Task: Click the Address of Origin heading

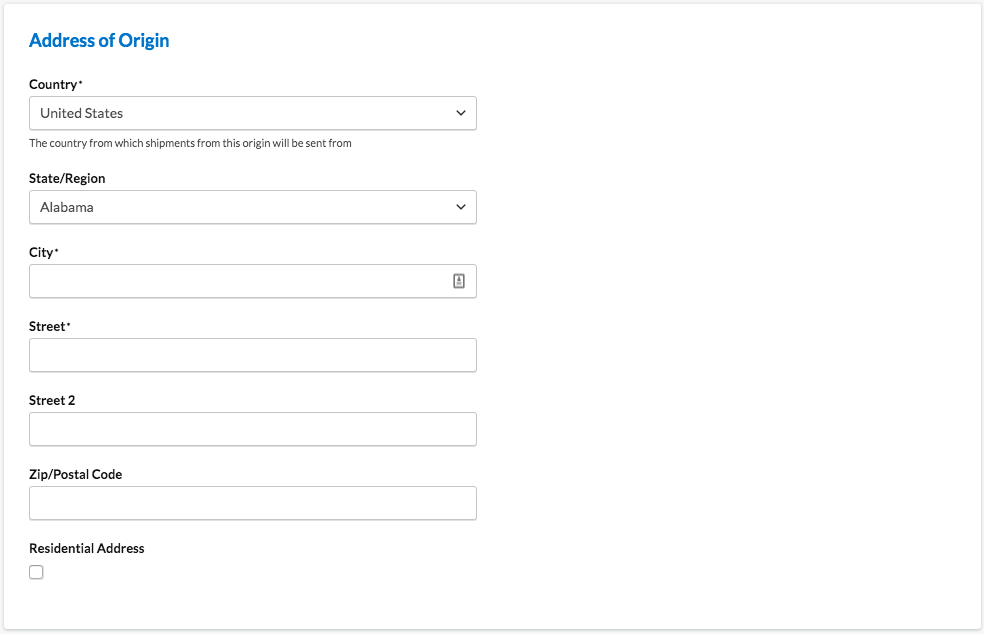Action: [99, 41]
